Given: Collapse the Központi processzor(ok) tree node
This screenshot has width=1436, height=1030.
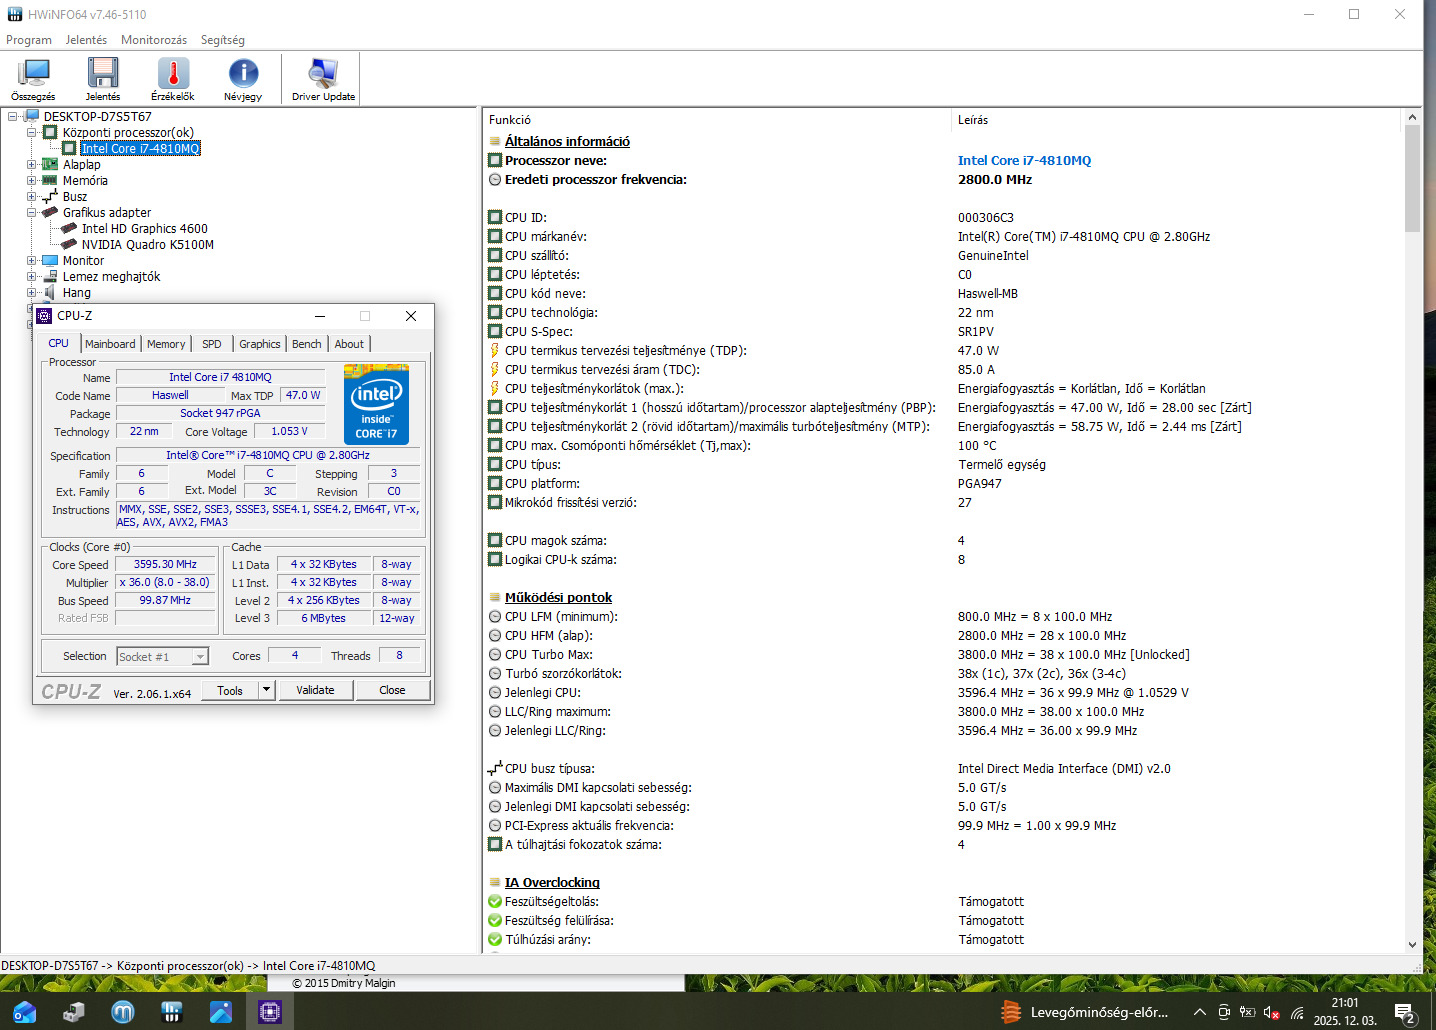Looking at the screenshot, I should [x=31, y=132].
